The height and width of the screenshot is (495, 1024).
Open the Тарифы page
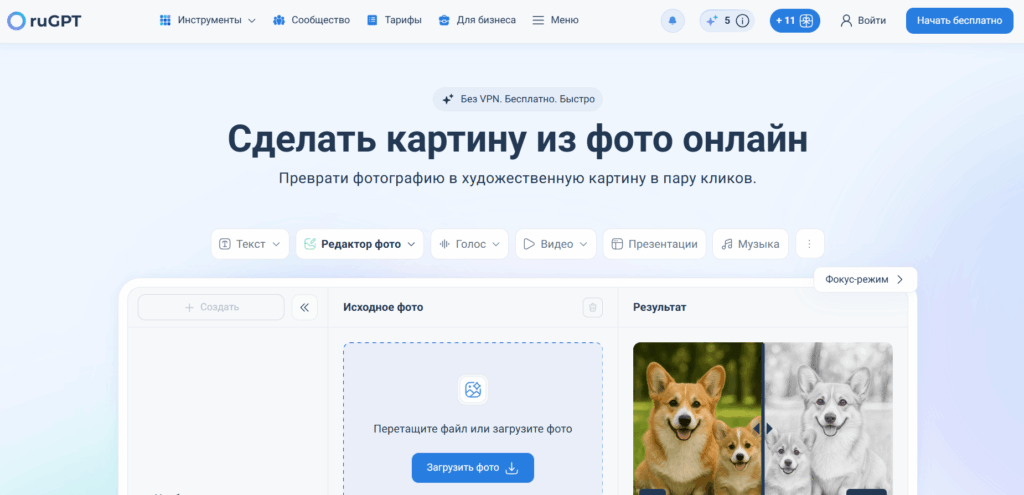point(394,20)
